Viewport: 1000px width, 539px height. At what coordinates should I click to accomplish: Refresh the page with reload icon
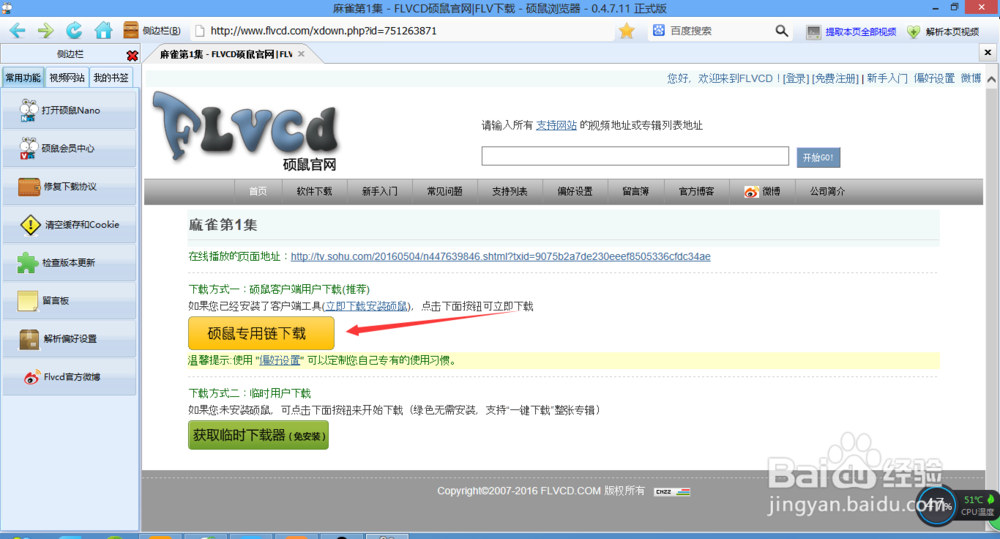(74, 30)
